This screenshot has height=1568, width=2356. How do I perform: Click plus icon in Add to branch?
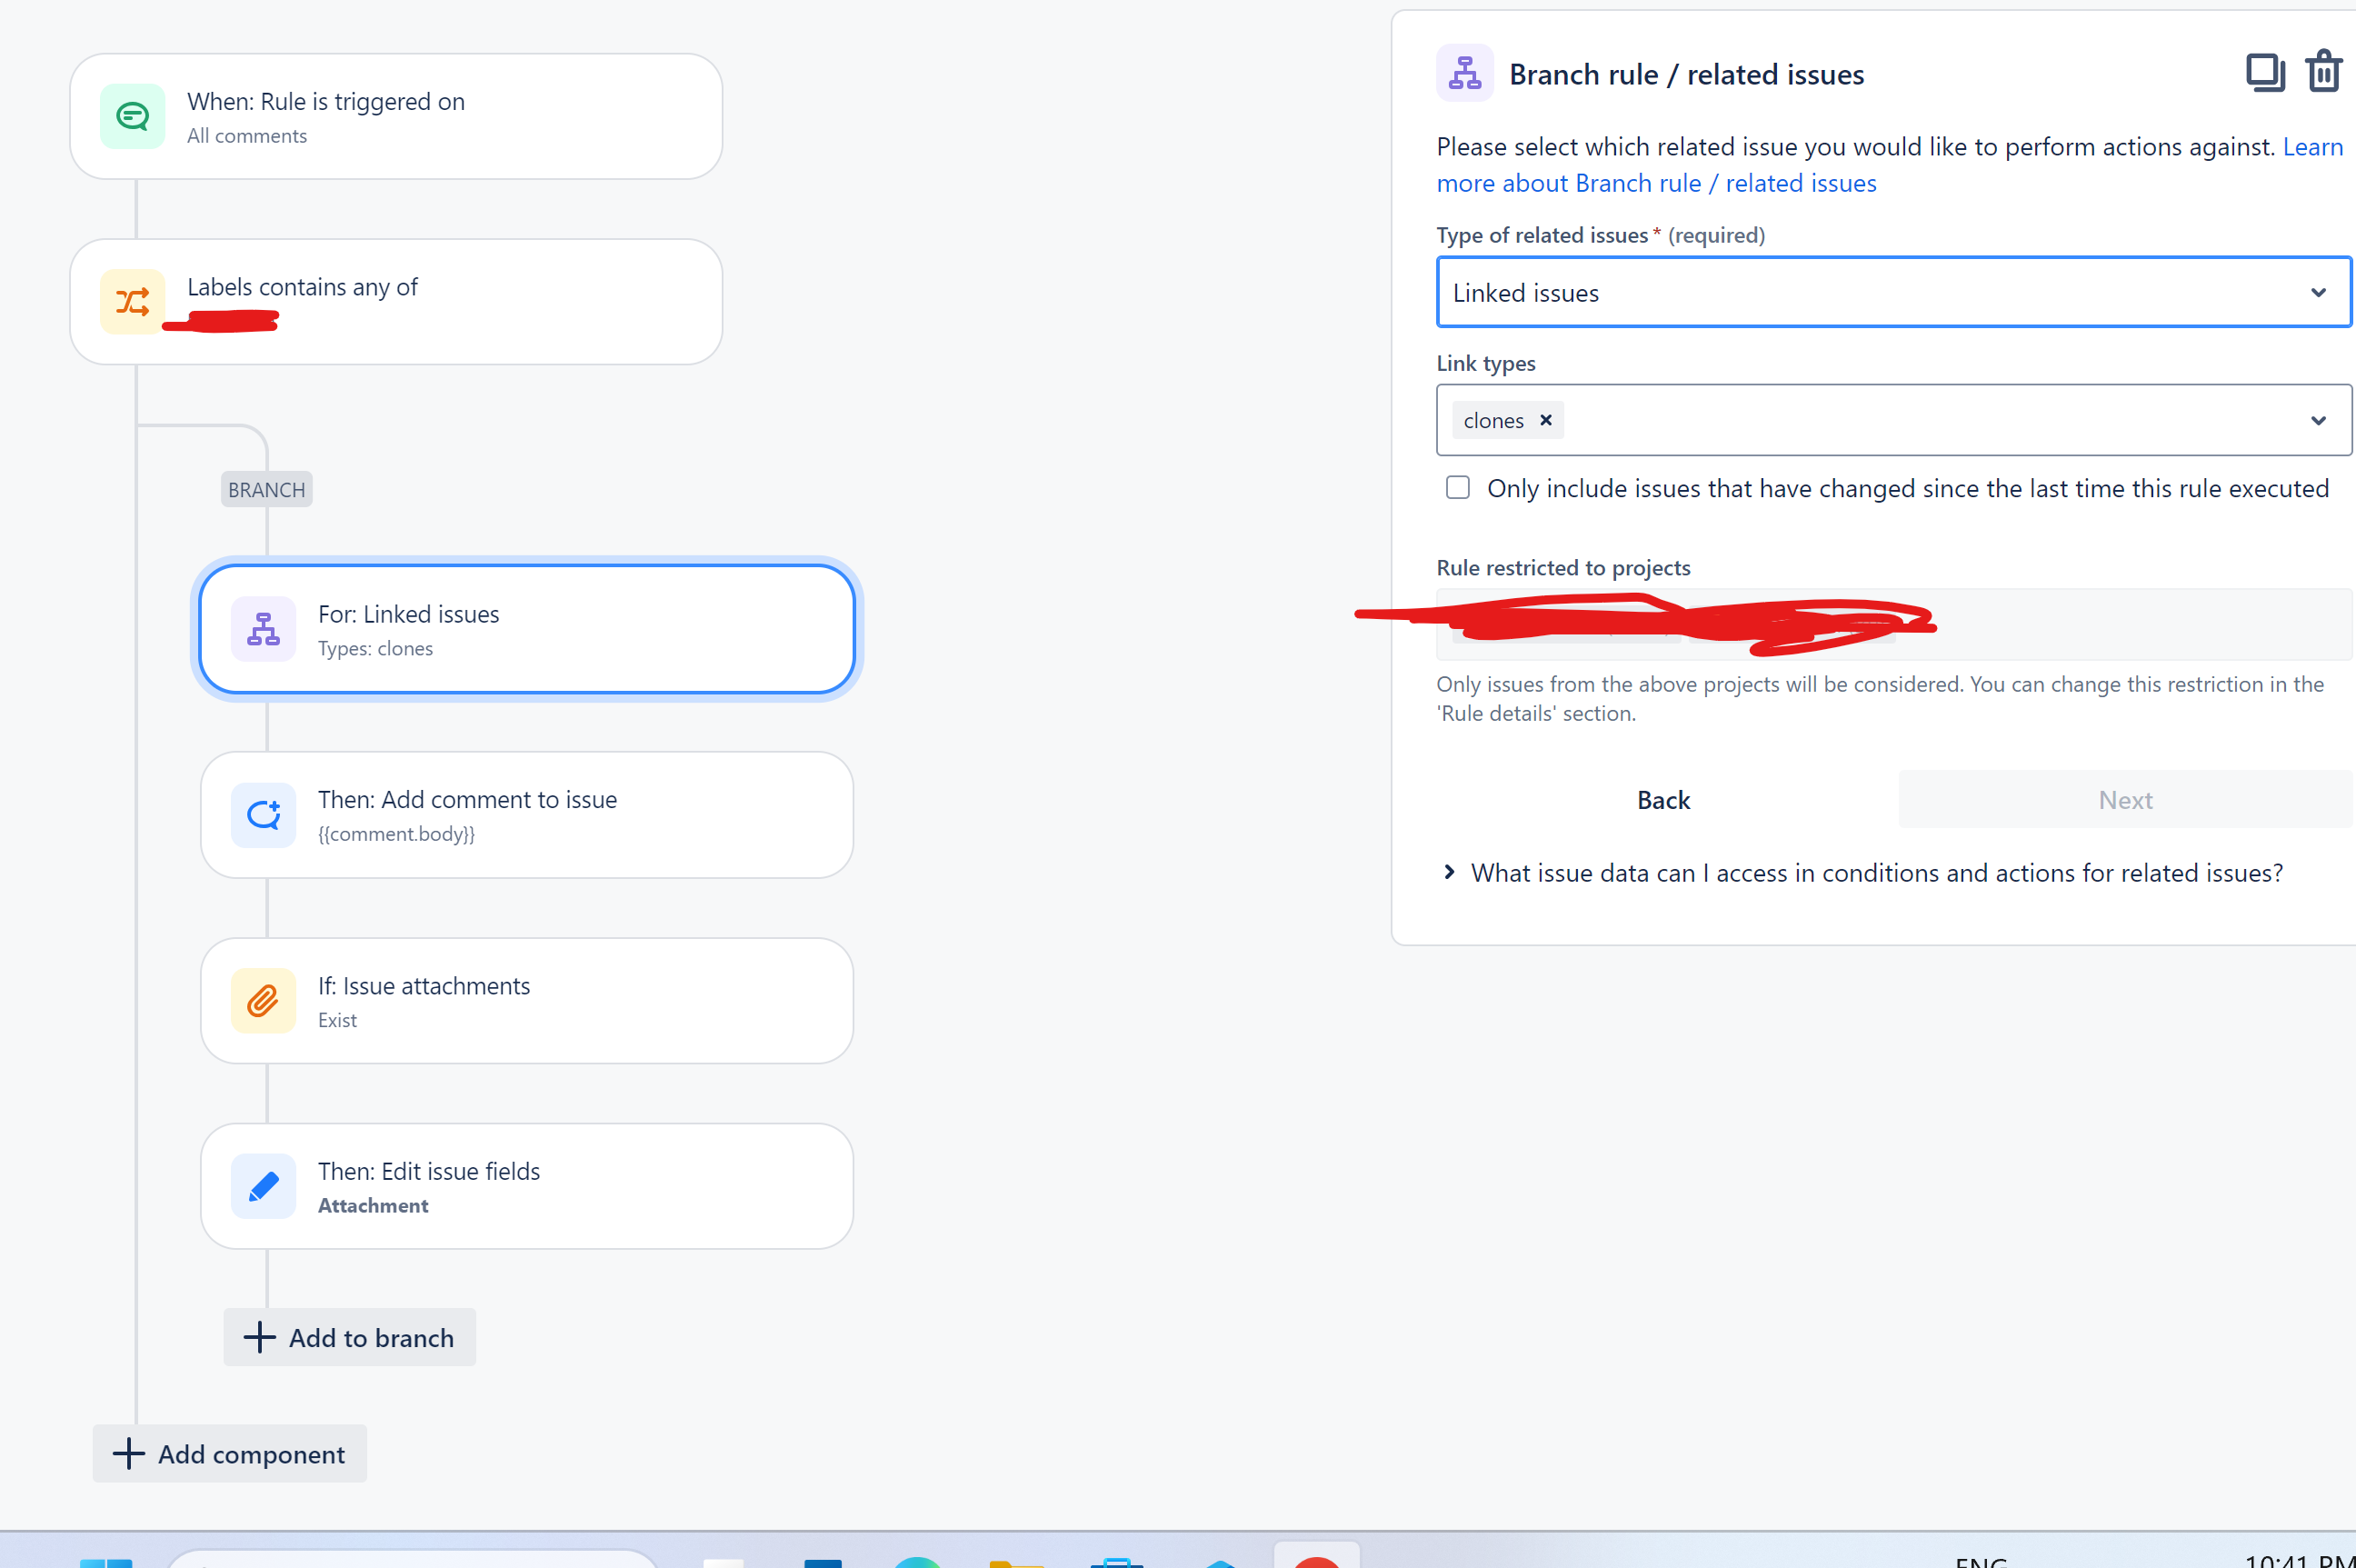260,1337
